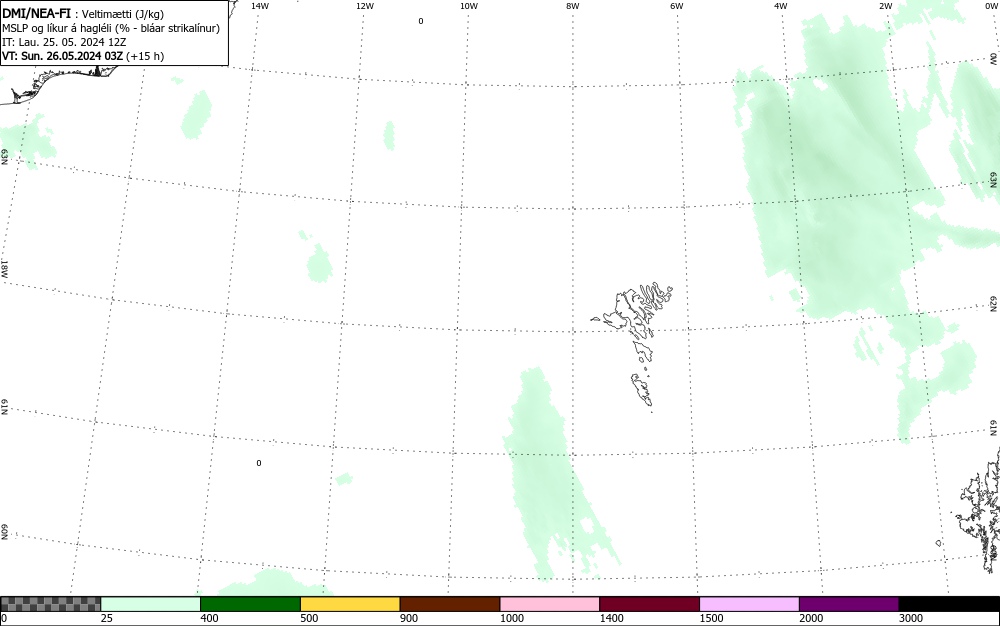Select the maroon 1400–1500 legend swatch

[649, 604]
